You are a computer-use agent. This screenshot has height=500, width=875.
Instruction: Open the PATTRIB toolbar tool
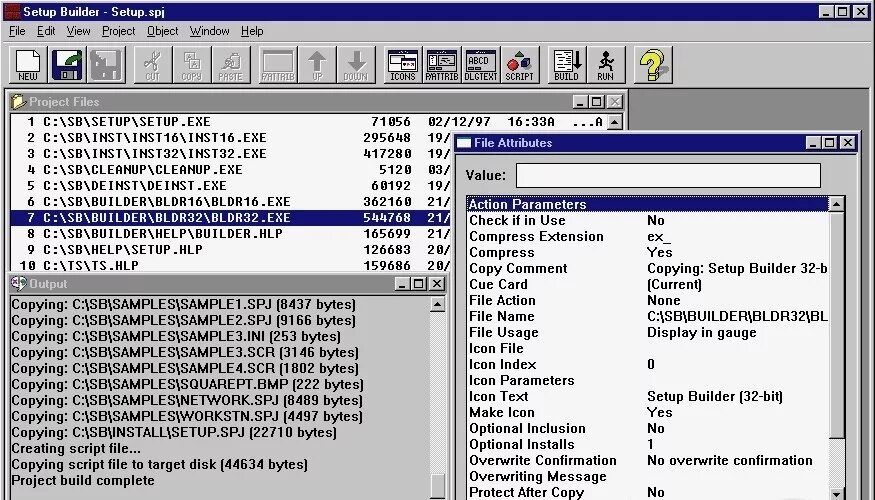(442, 65)
